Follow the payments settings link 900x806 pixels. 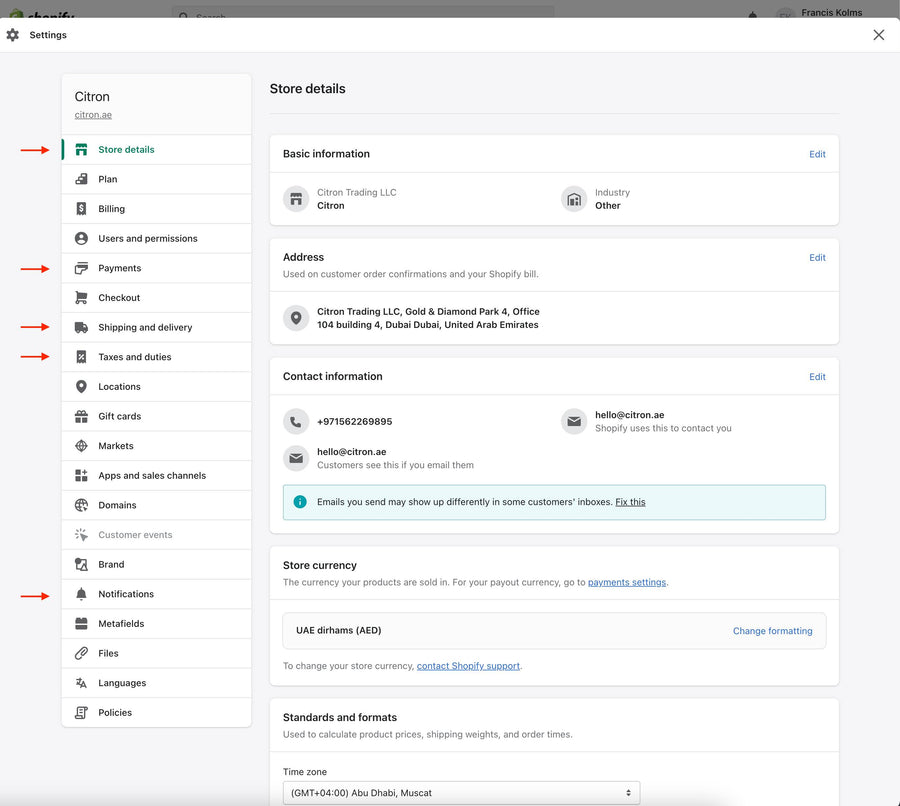[627, 582]
